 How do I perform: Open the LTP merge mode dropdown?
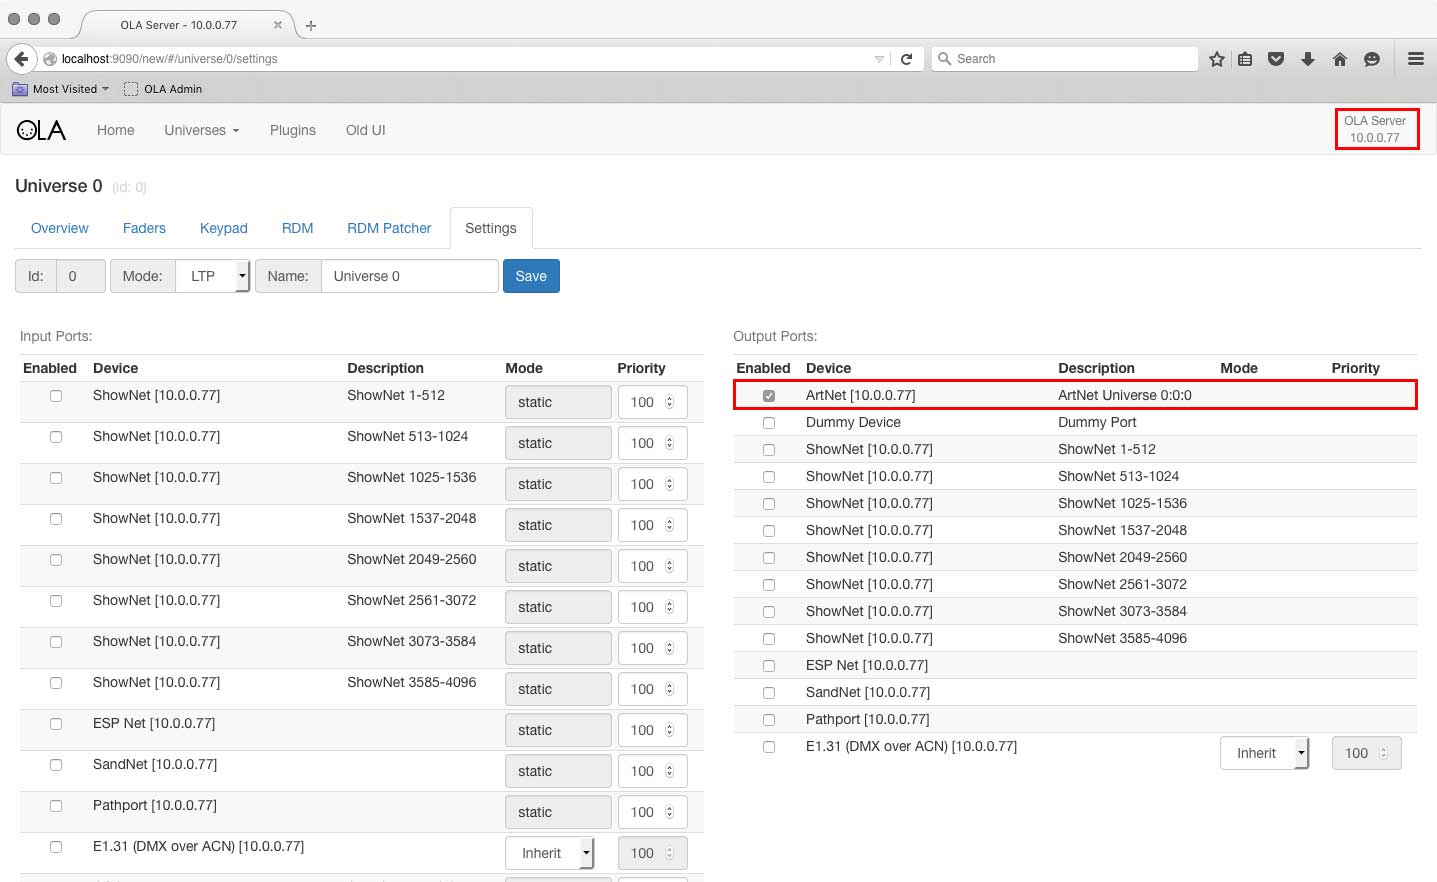pyautogui.click(x=212, y=276)
